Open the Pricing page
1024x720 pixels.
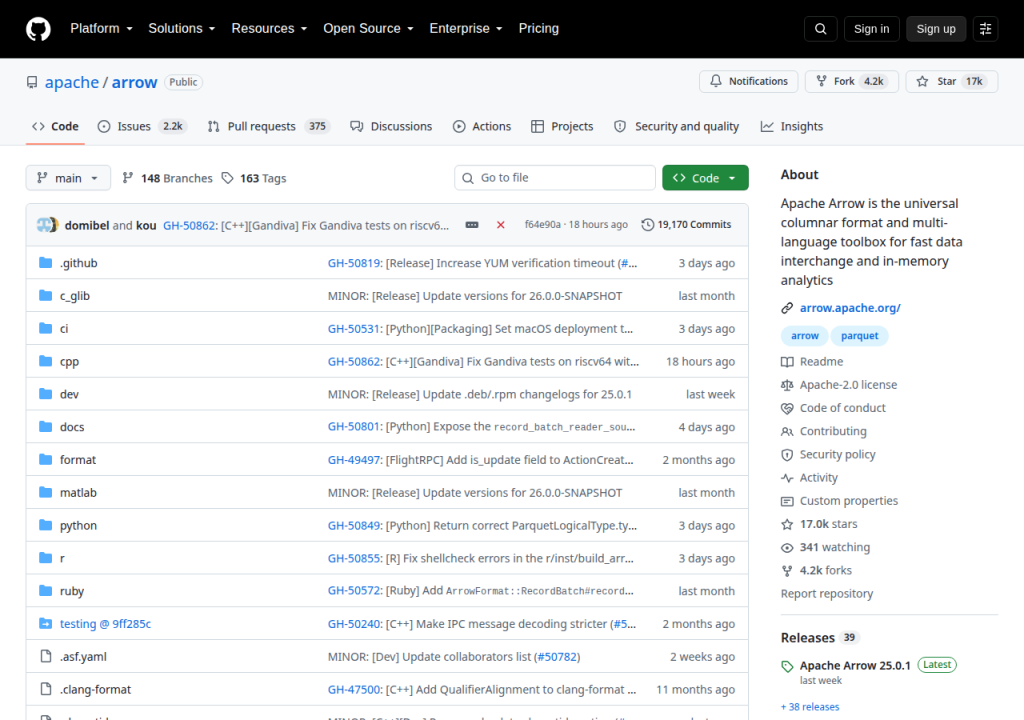tap(539, 29)
